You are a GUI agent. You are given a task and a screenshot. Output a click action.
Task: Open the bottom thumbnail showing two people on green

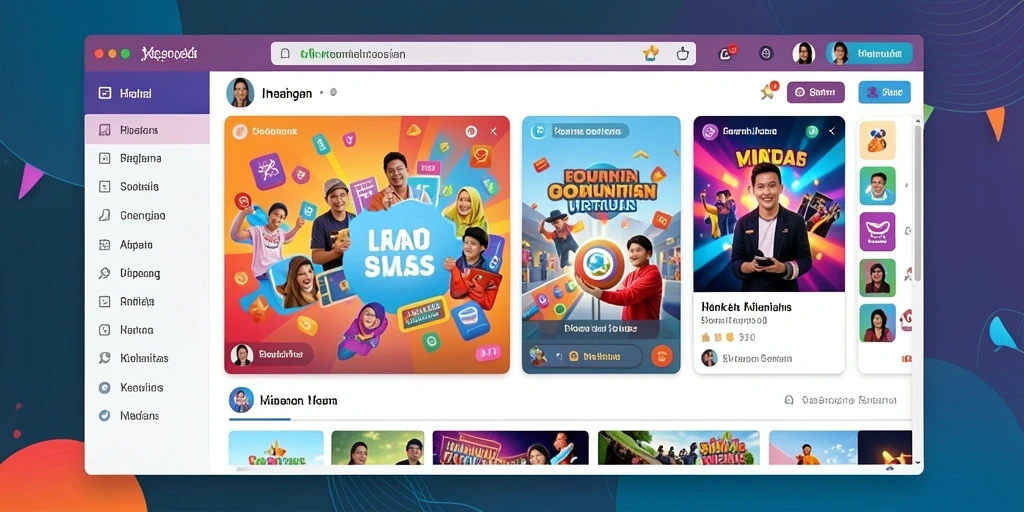point(378,448)
